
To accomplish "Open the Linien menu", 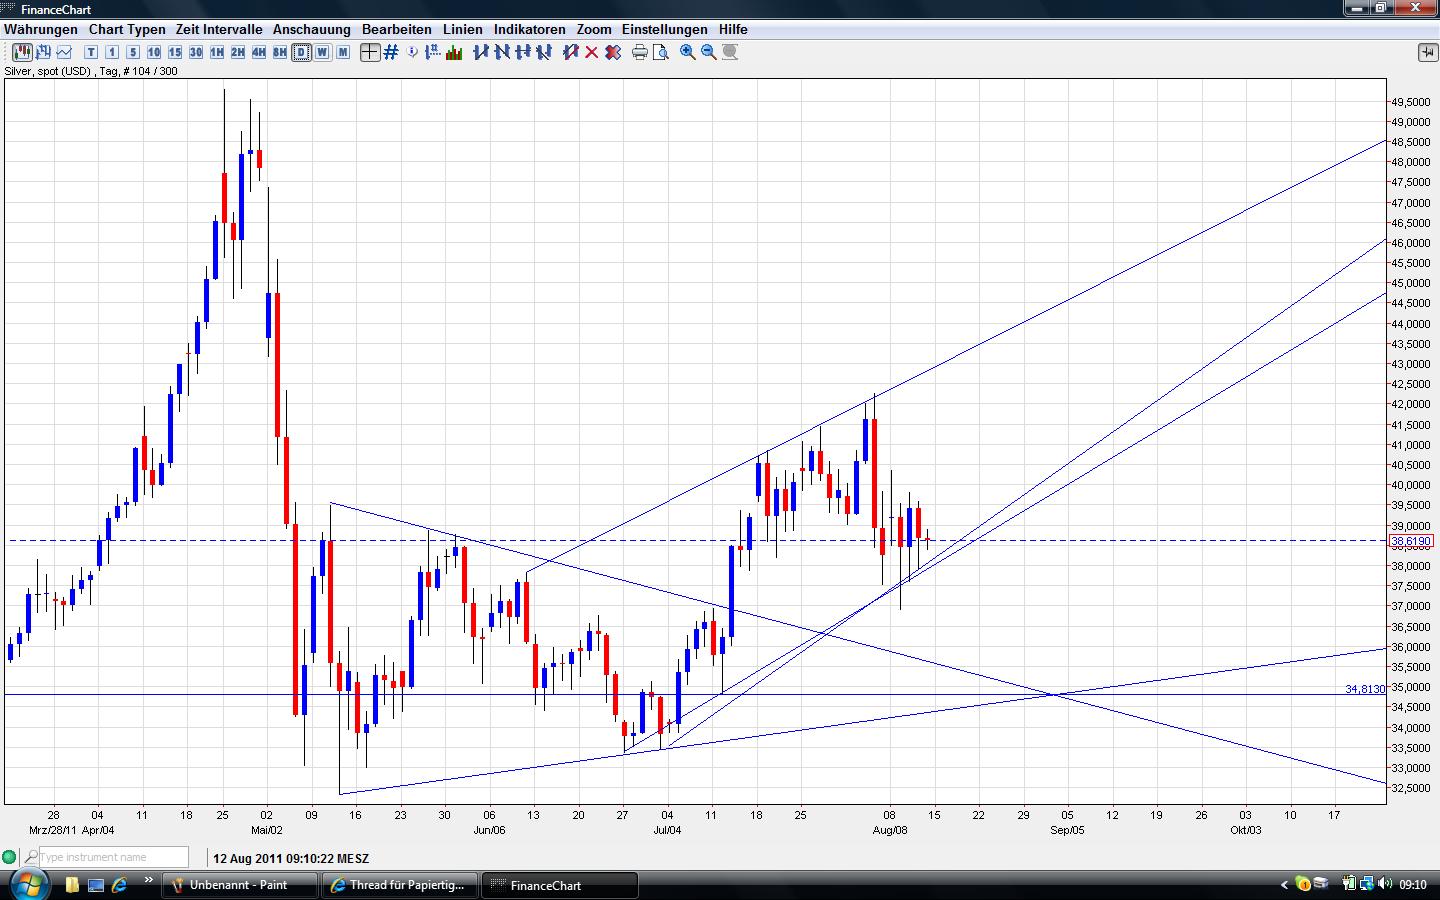I will (463, 29).
